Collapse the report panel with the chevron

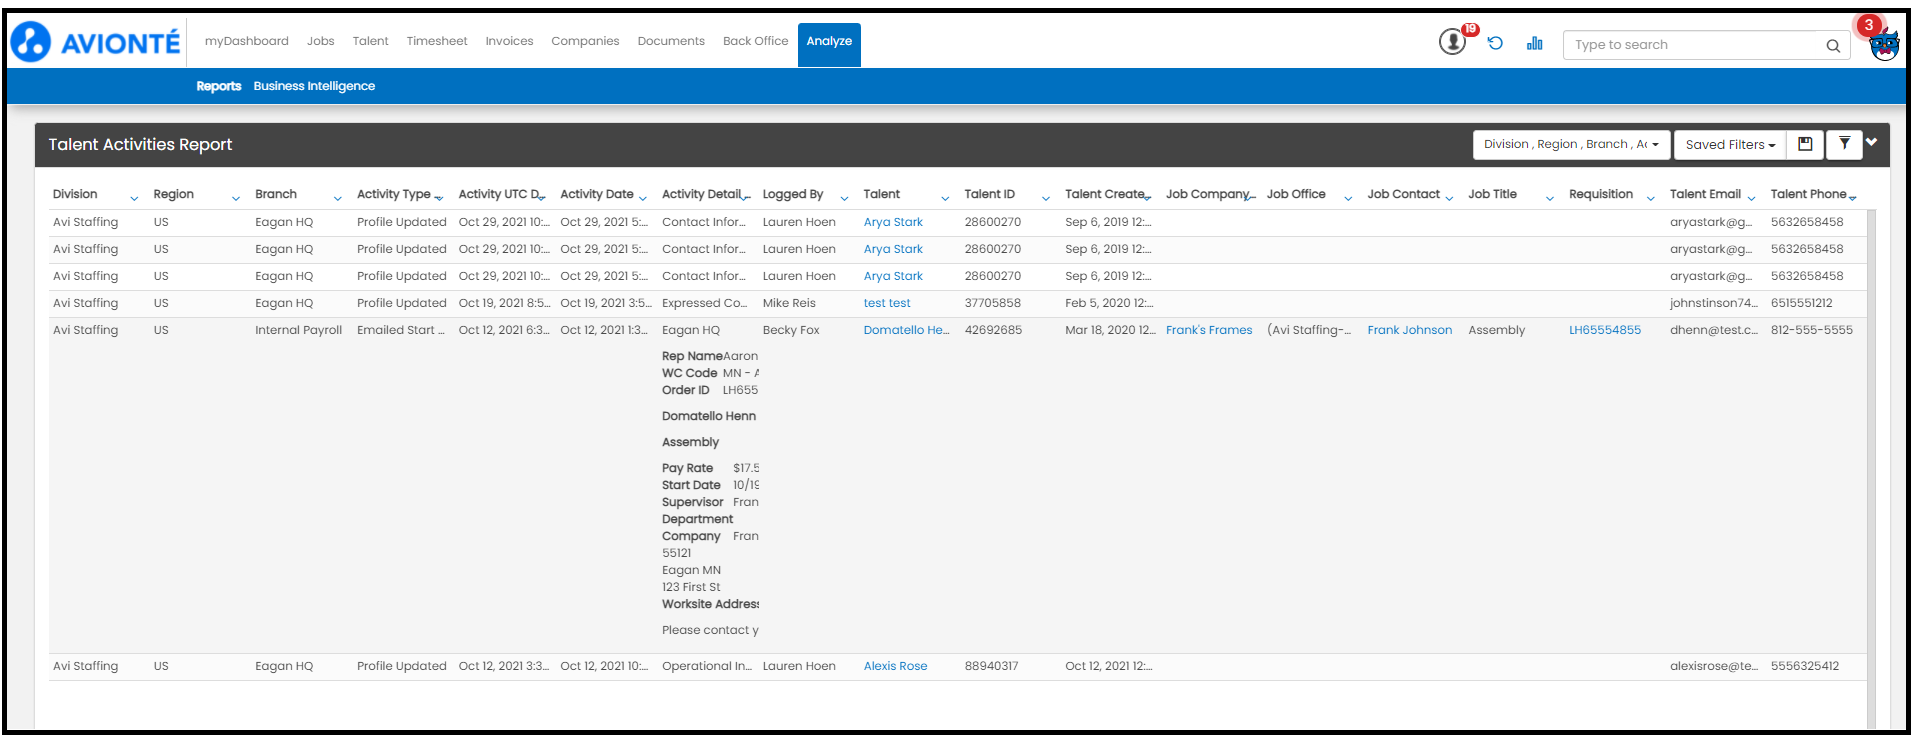[x=1871, y=142]
